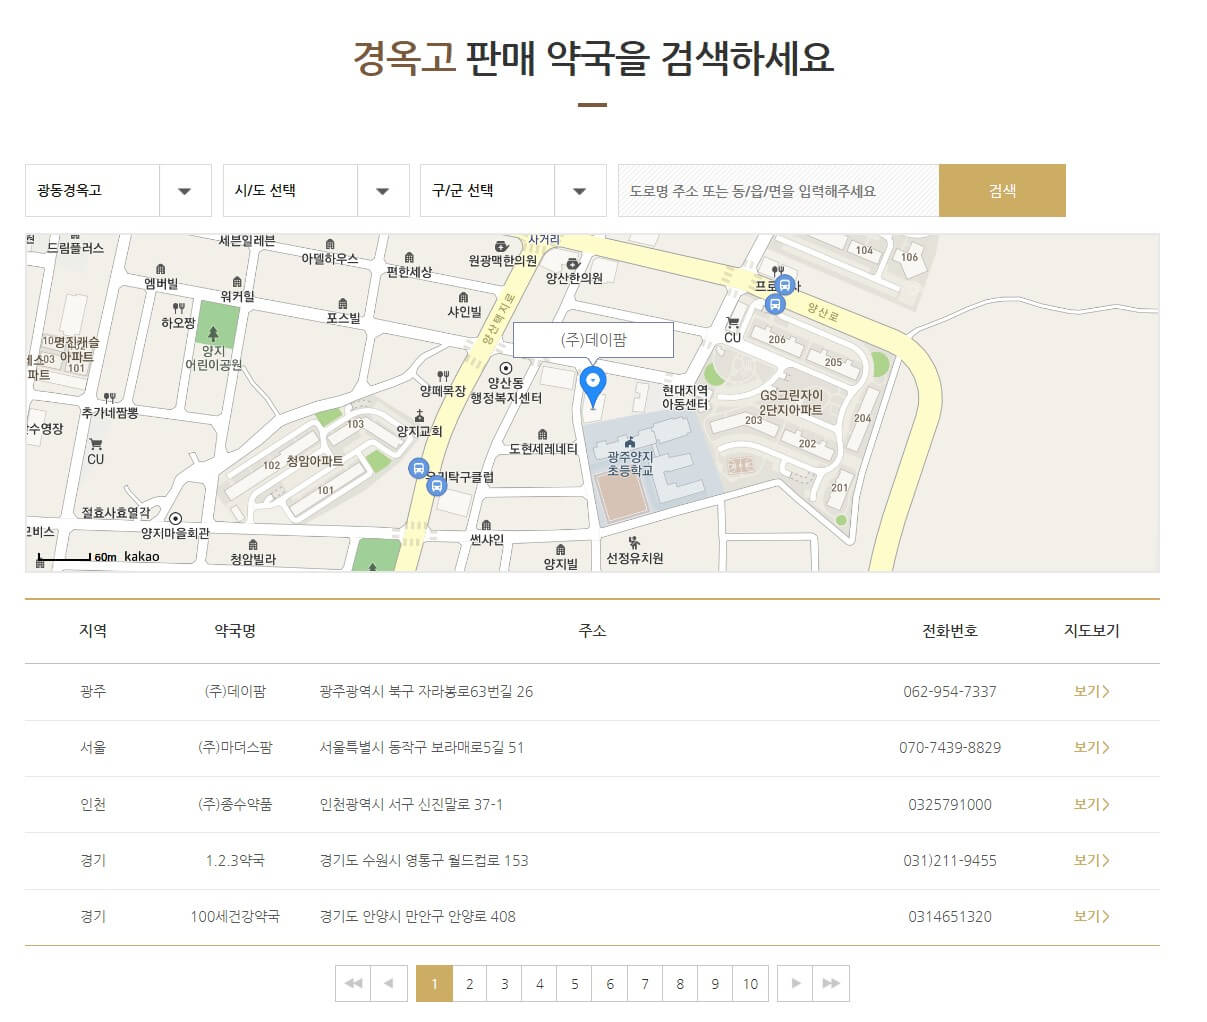This screenshot has width=1207, height=1022.
Task: Click the 검색 search button
Action: point(1002,190)
